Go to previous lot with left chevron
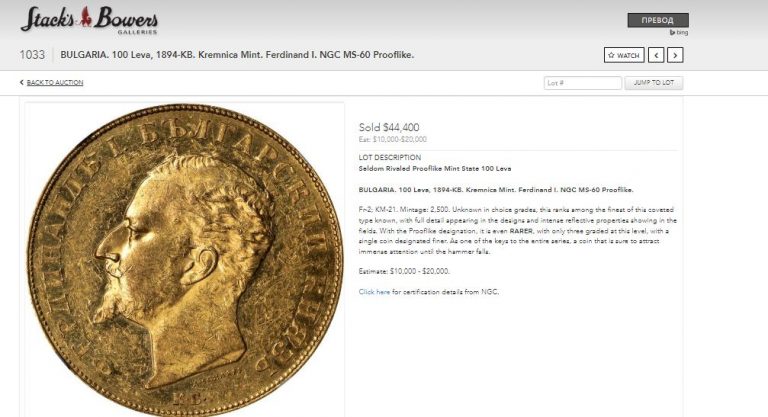768x417 pixels. pos(656,55)
